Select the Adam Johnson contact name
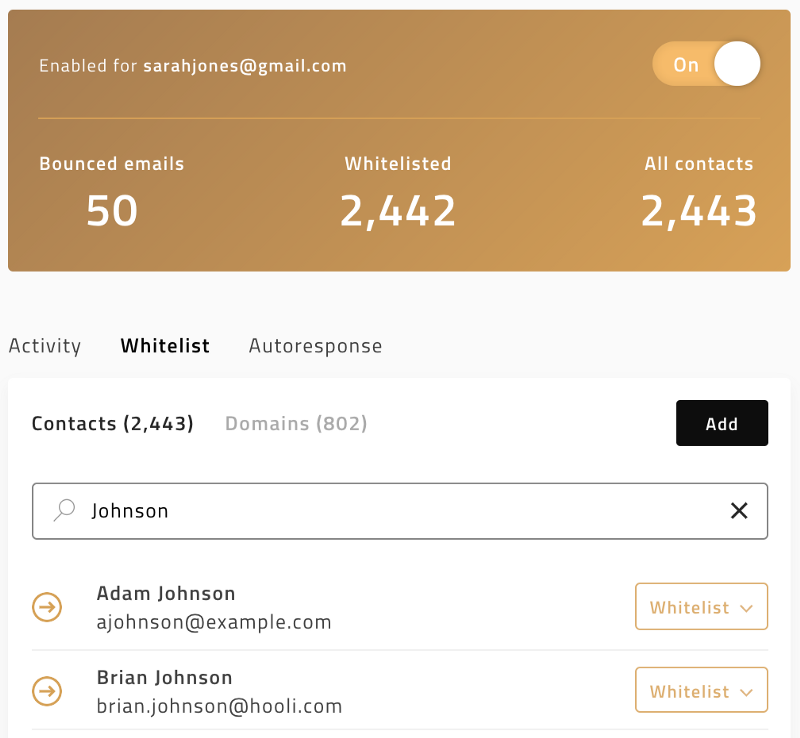The height and width of the screenshot is (738, 800). [x=166, y=594]
